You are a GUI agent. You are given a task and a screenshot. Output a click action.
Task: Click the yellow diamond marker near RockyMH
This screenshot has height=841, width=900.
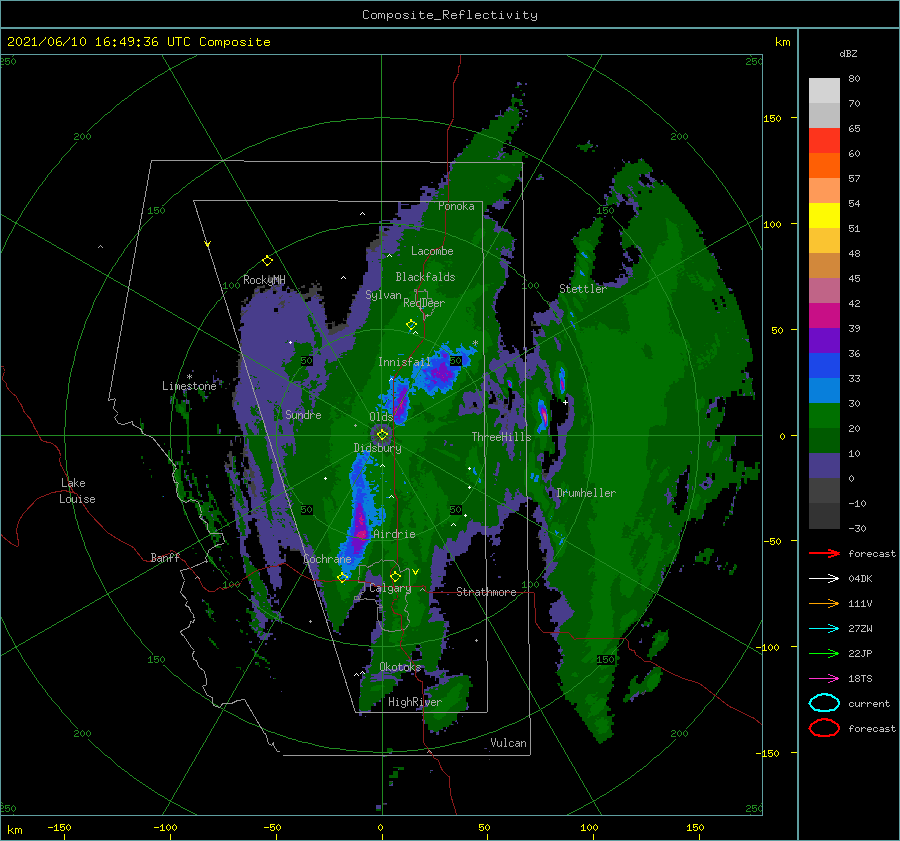(x=267, y=261)
